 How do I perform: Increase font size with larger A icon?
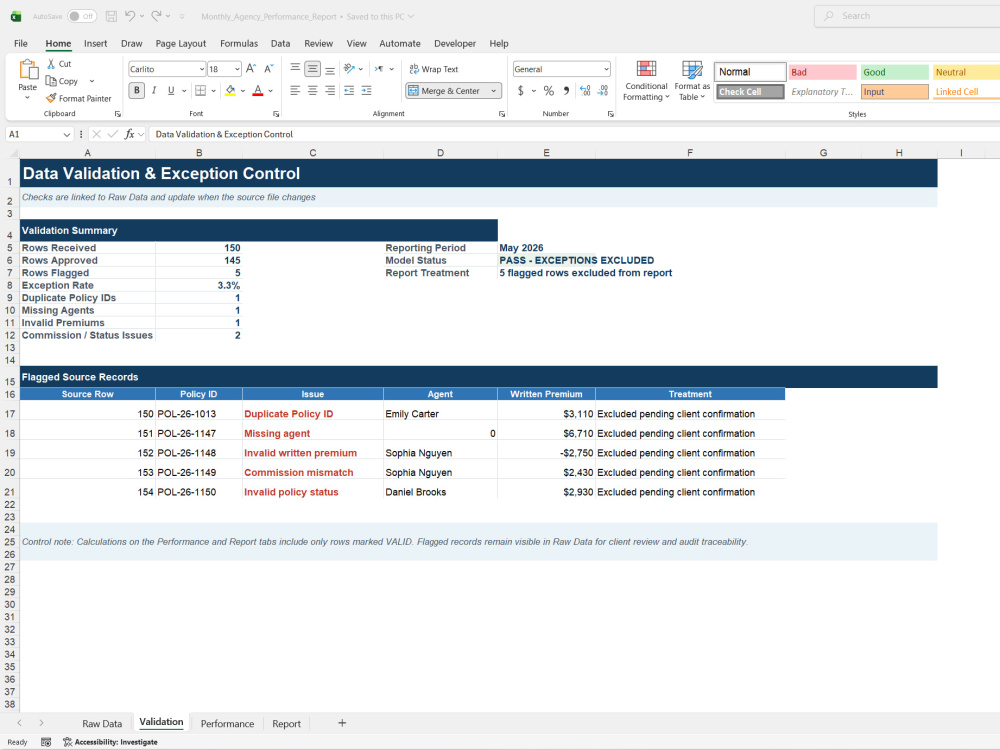coord(251,69)
